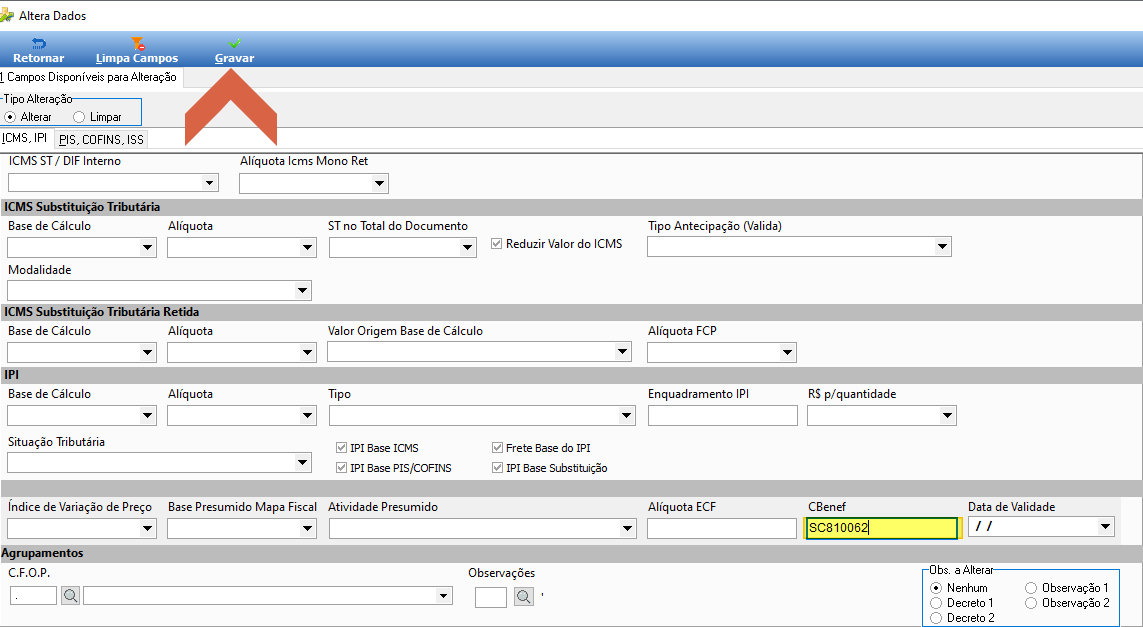Toggle IPI Base Substituição checkbox
This screenshot has height=627, width=1143.
tap(497, 468)
